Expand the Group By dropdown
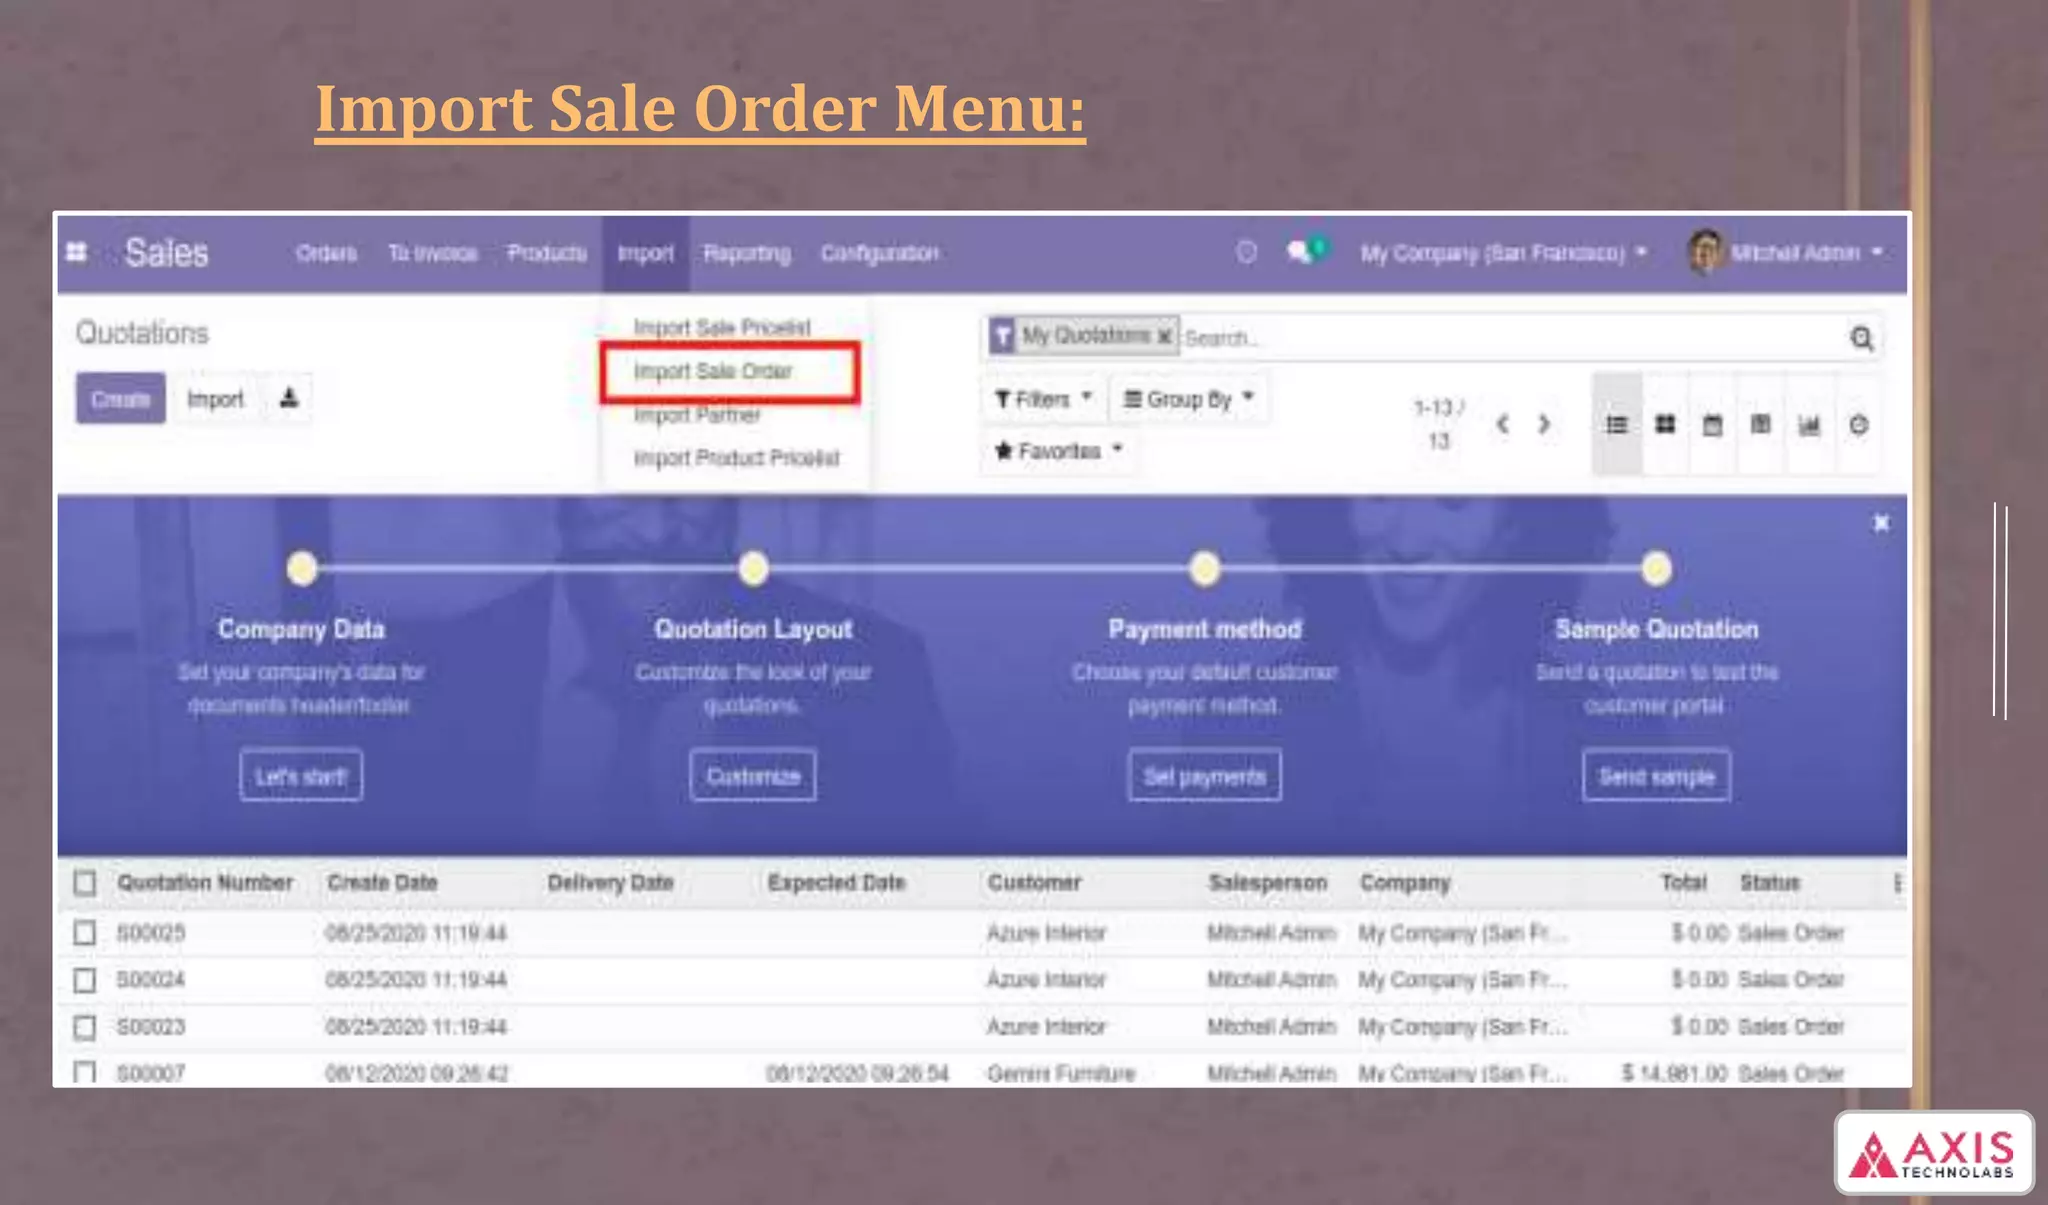 click(1188, 399)
